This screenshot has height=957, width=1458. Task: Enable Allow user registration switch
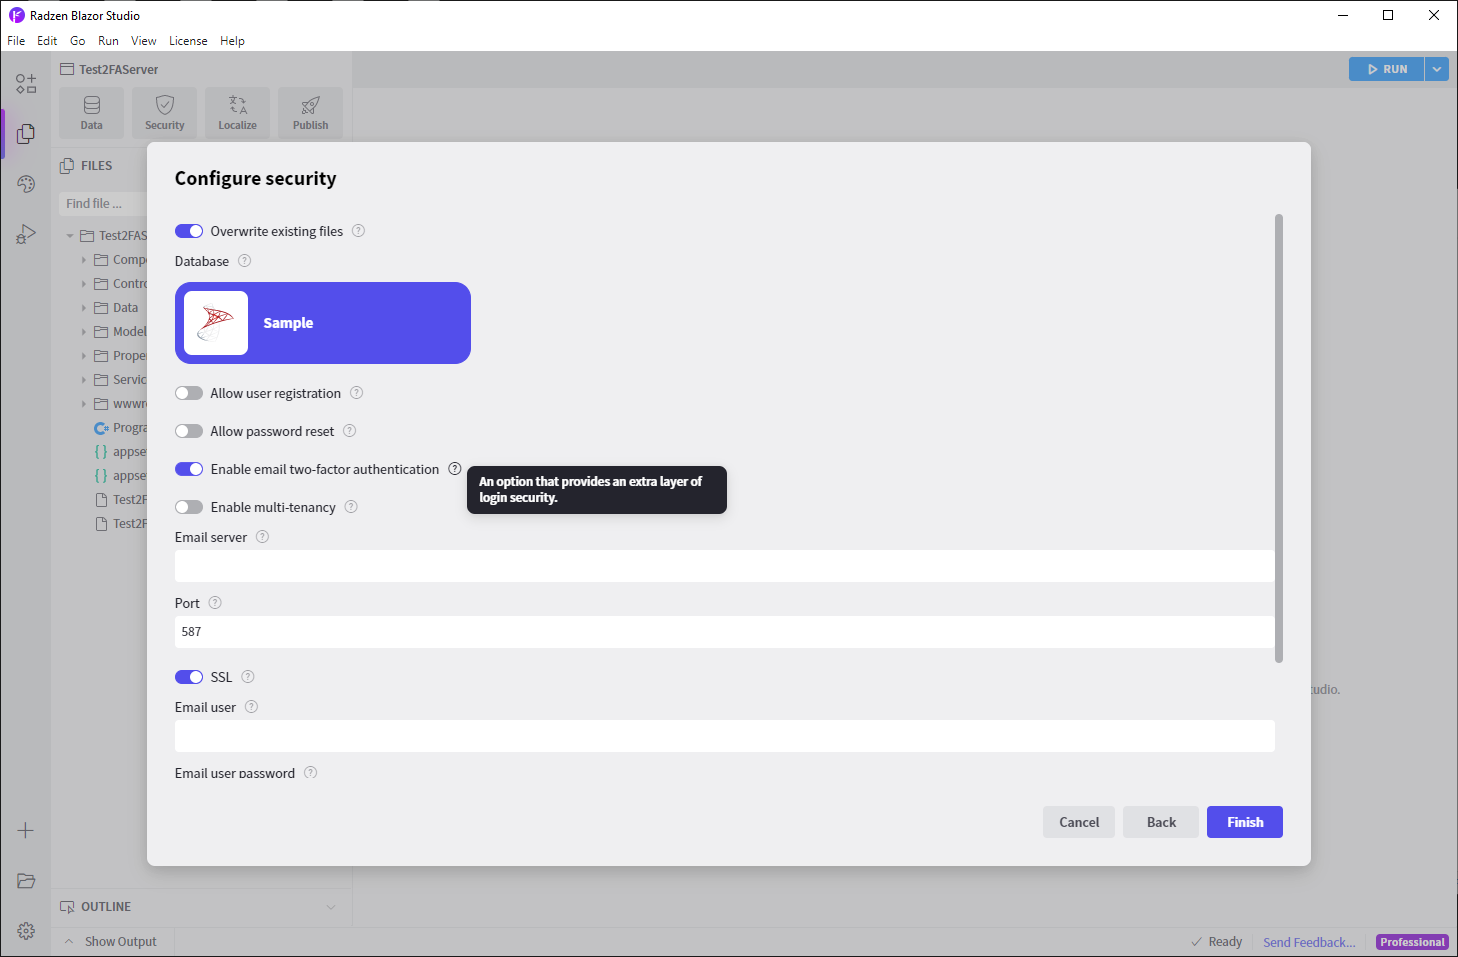[x=189, y=393]
